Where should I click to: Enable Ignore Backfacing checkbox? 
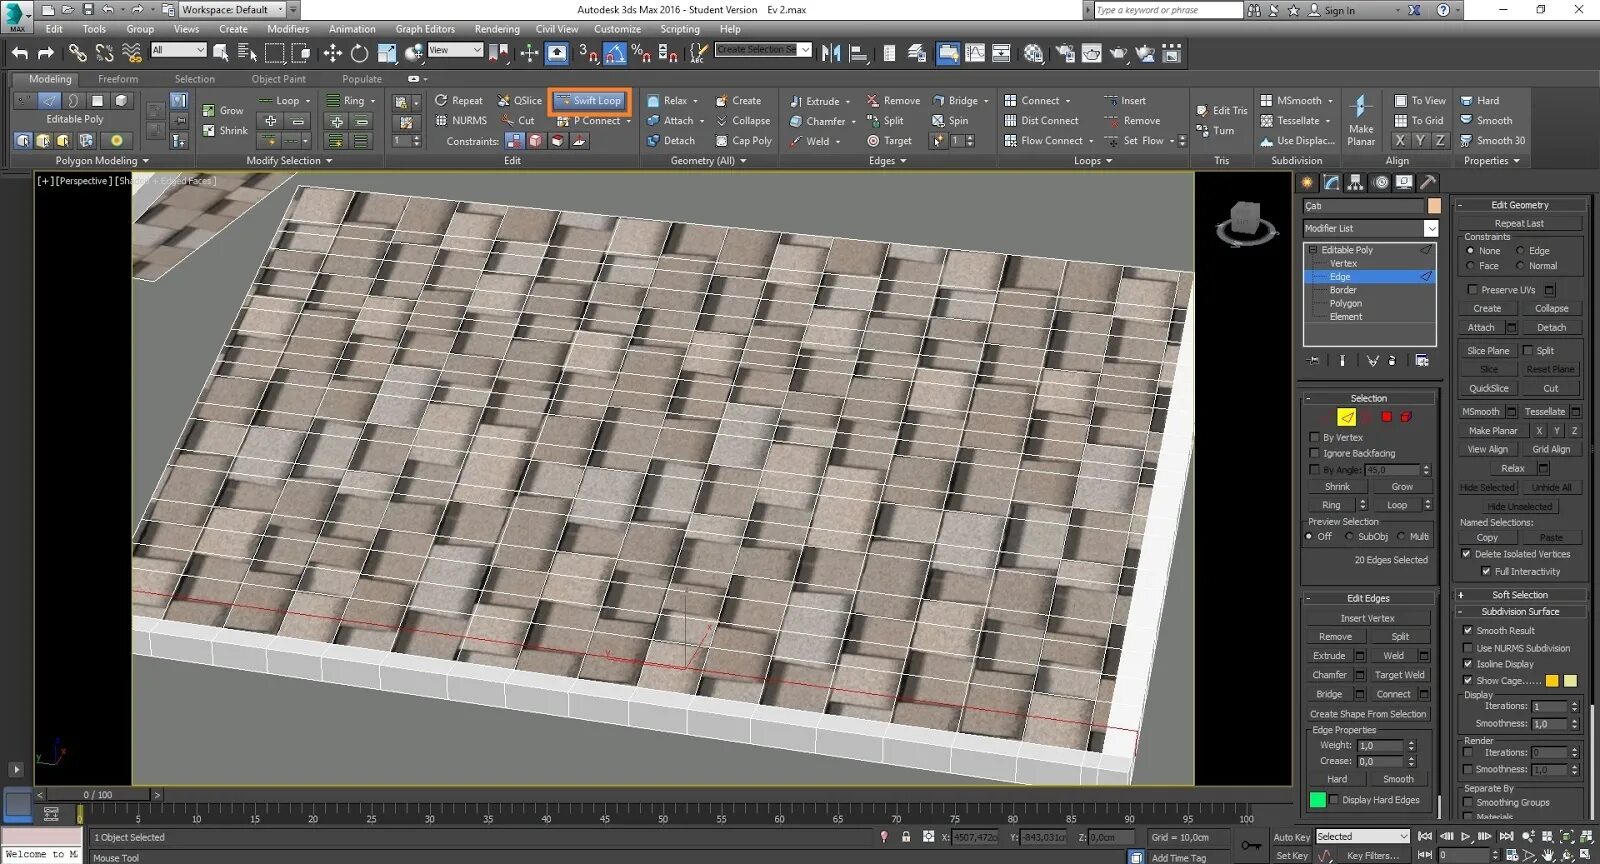click(1315, 453)
